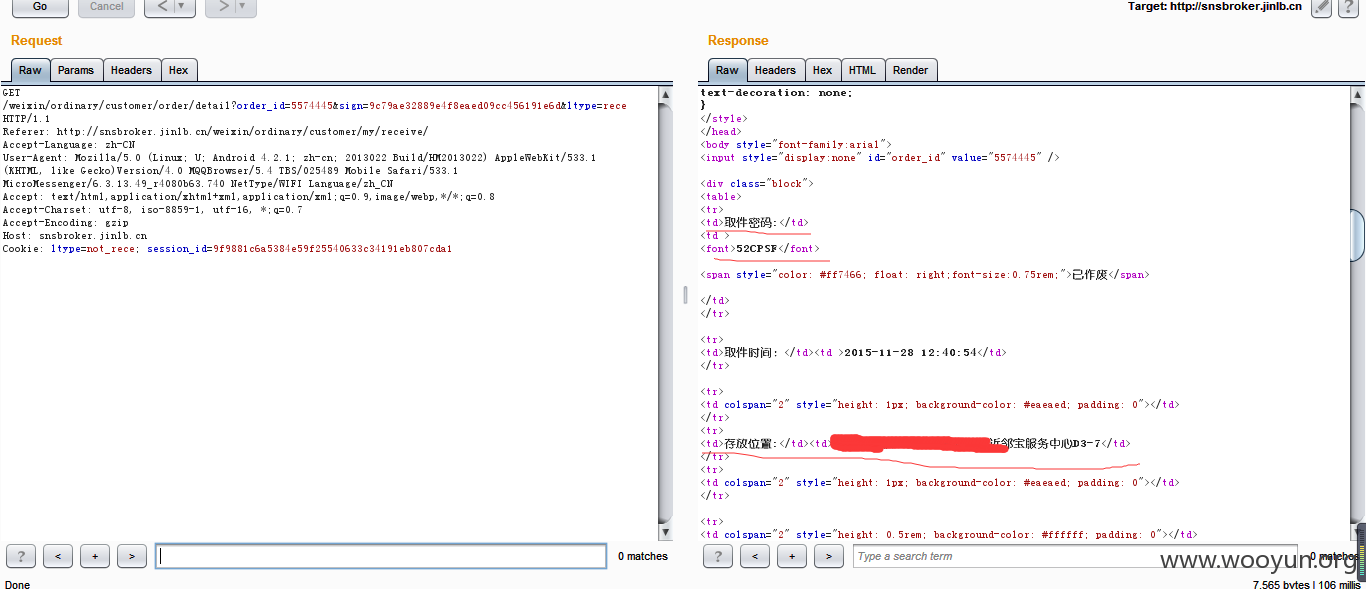Click the text-decoration: none line
The image size is (1366, 589).
click(x=777, y=92)
